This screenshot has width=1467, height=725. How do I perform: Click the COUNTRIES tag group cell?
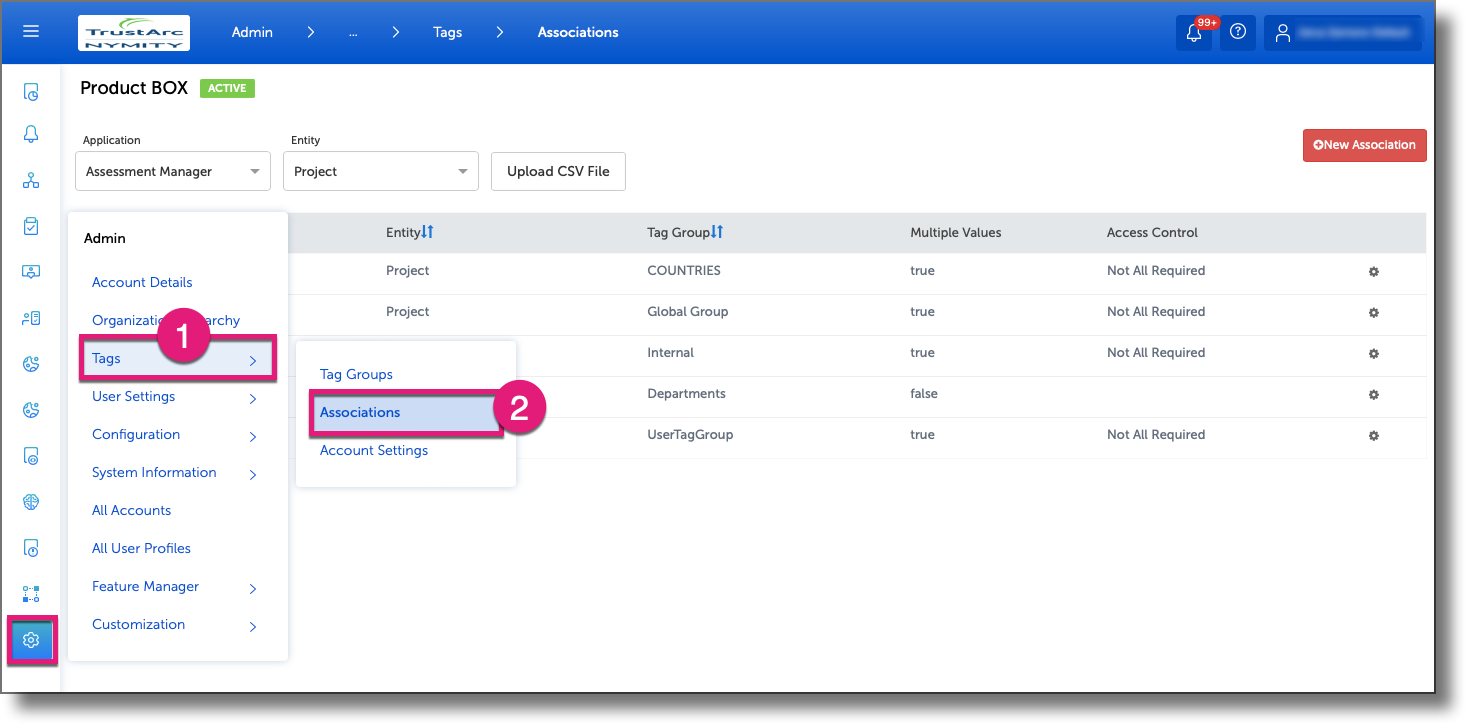[x=684, y=270]
